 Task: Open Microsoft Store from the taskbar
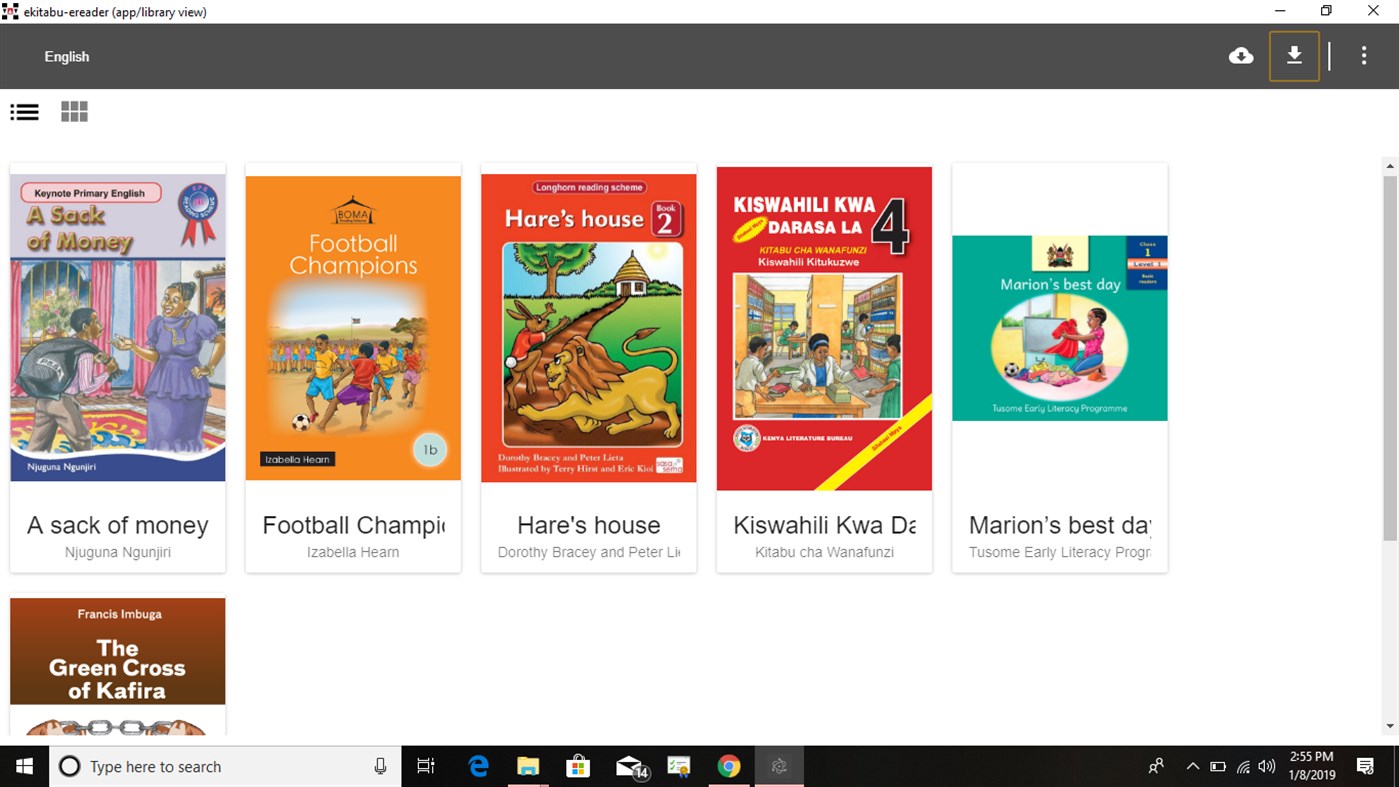click(x=578, y=765)
